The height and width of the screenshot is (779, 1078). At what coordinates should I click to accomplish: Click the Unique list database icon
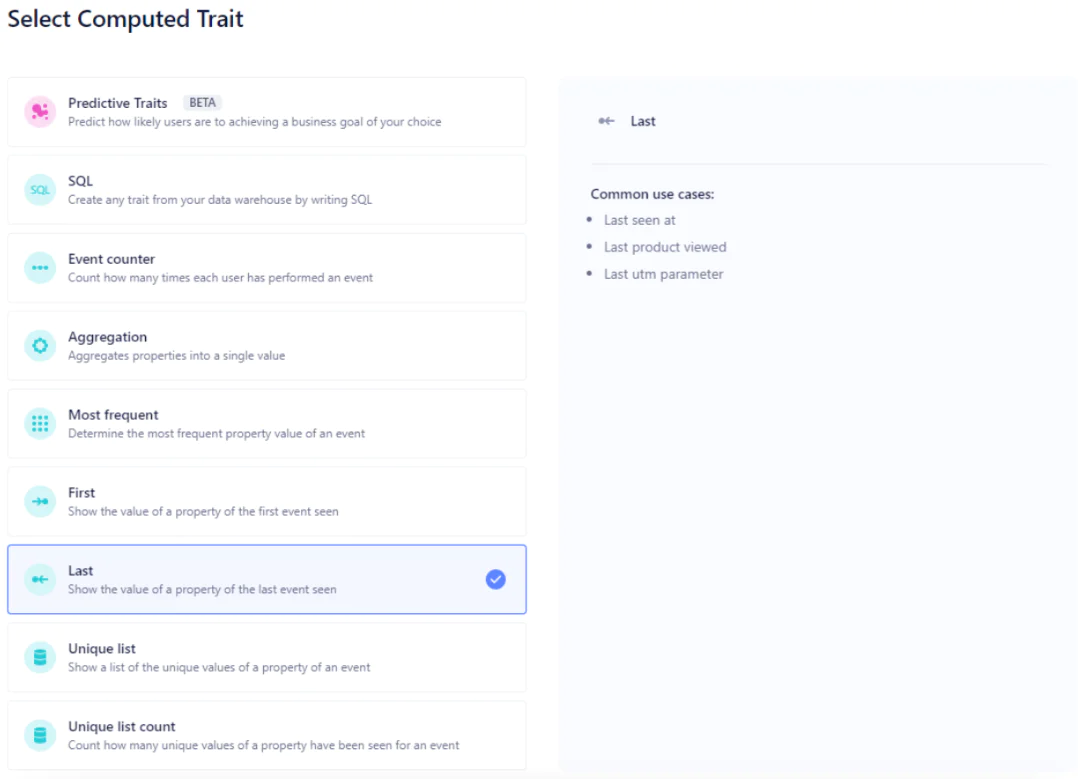40,657
